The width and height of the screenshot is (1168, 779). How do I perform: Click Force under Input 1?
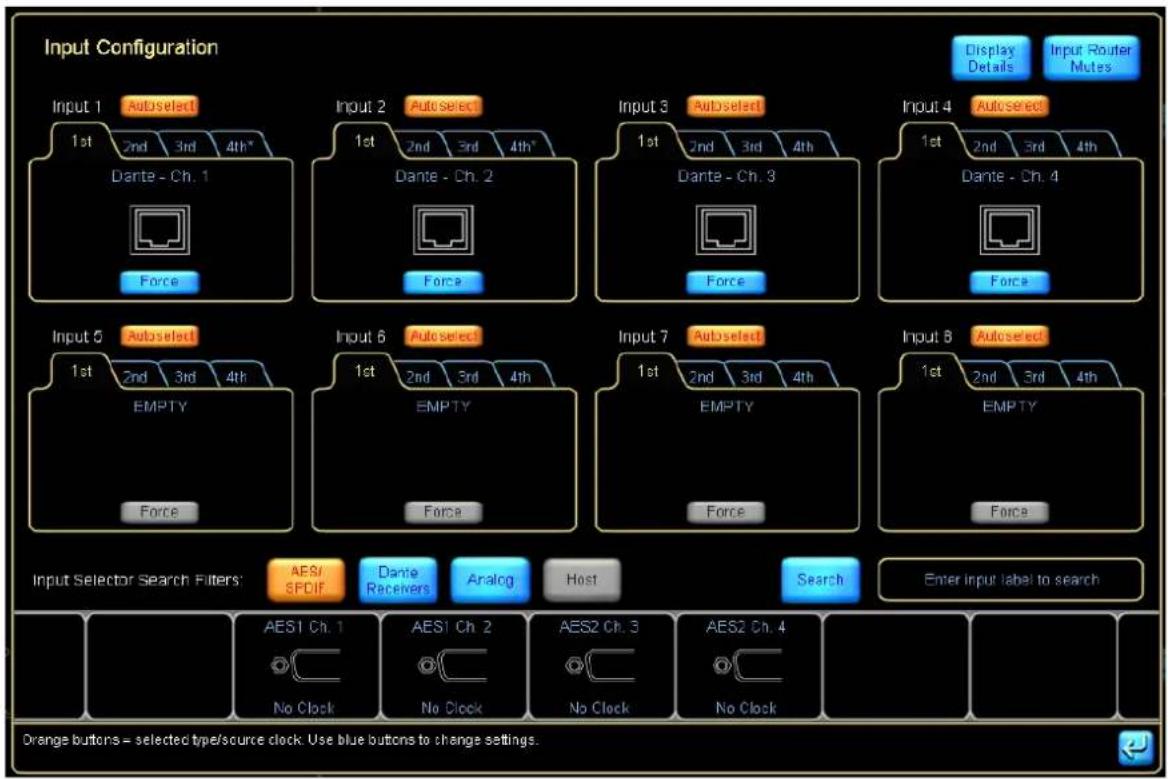pos(159,282)
